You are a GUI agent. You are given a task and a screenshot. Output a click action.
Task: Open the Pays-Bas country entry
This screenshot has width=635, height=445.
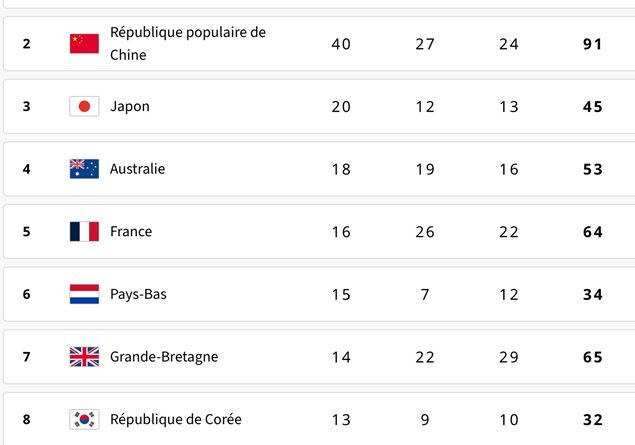tap(139, 294)
